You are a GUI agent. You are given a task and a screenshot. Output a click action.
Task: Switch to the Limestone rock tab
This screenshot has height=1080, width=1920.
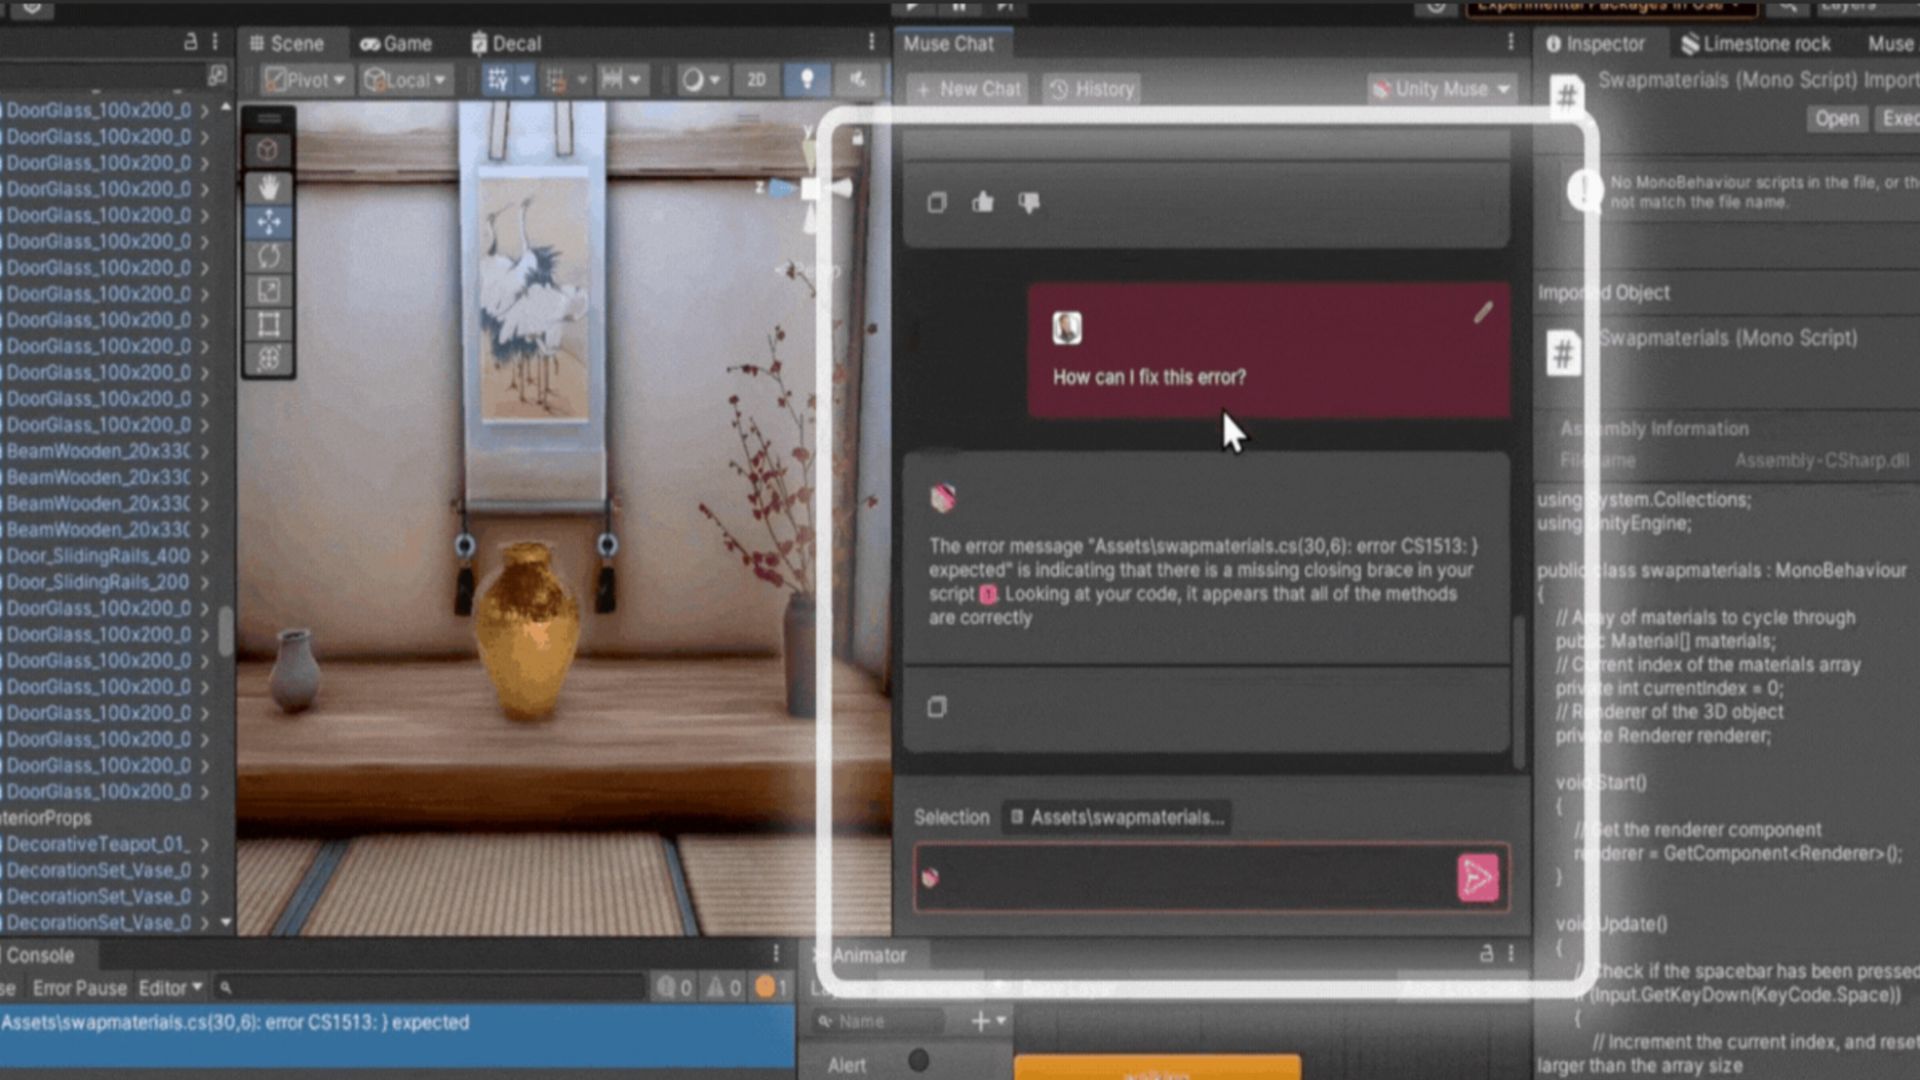click(x=1756, y=44)
